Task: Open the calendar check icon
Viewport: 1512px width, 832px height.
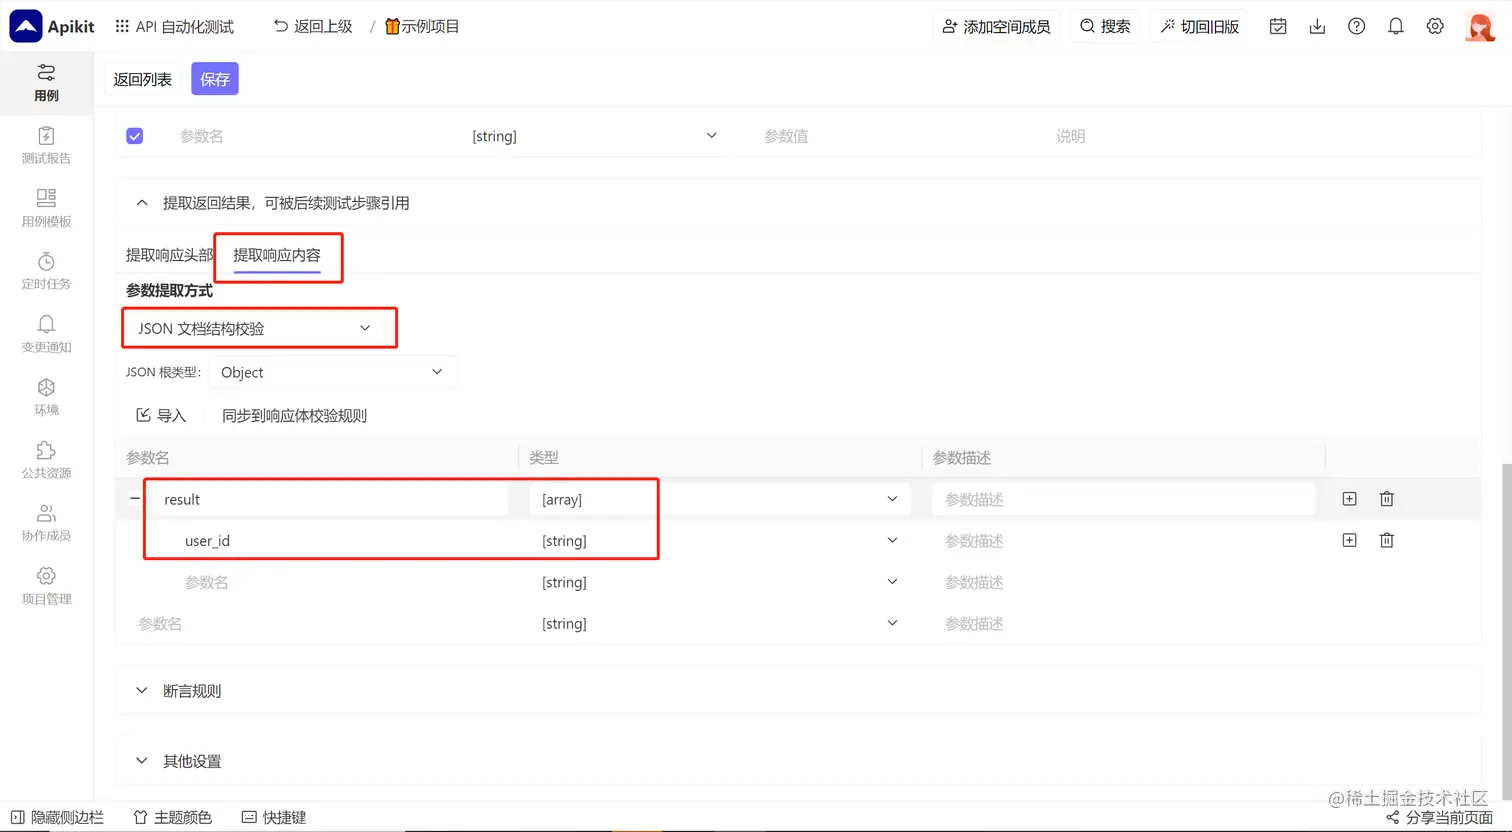Action: click(1278, 27)
